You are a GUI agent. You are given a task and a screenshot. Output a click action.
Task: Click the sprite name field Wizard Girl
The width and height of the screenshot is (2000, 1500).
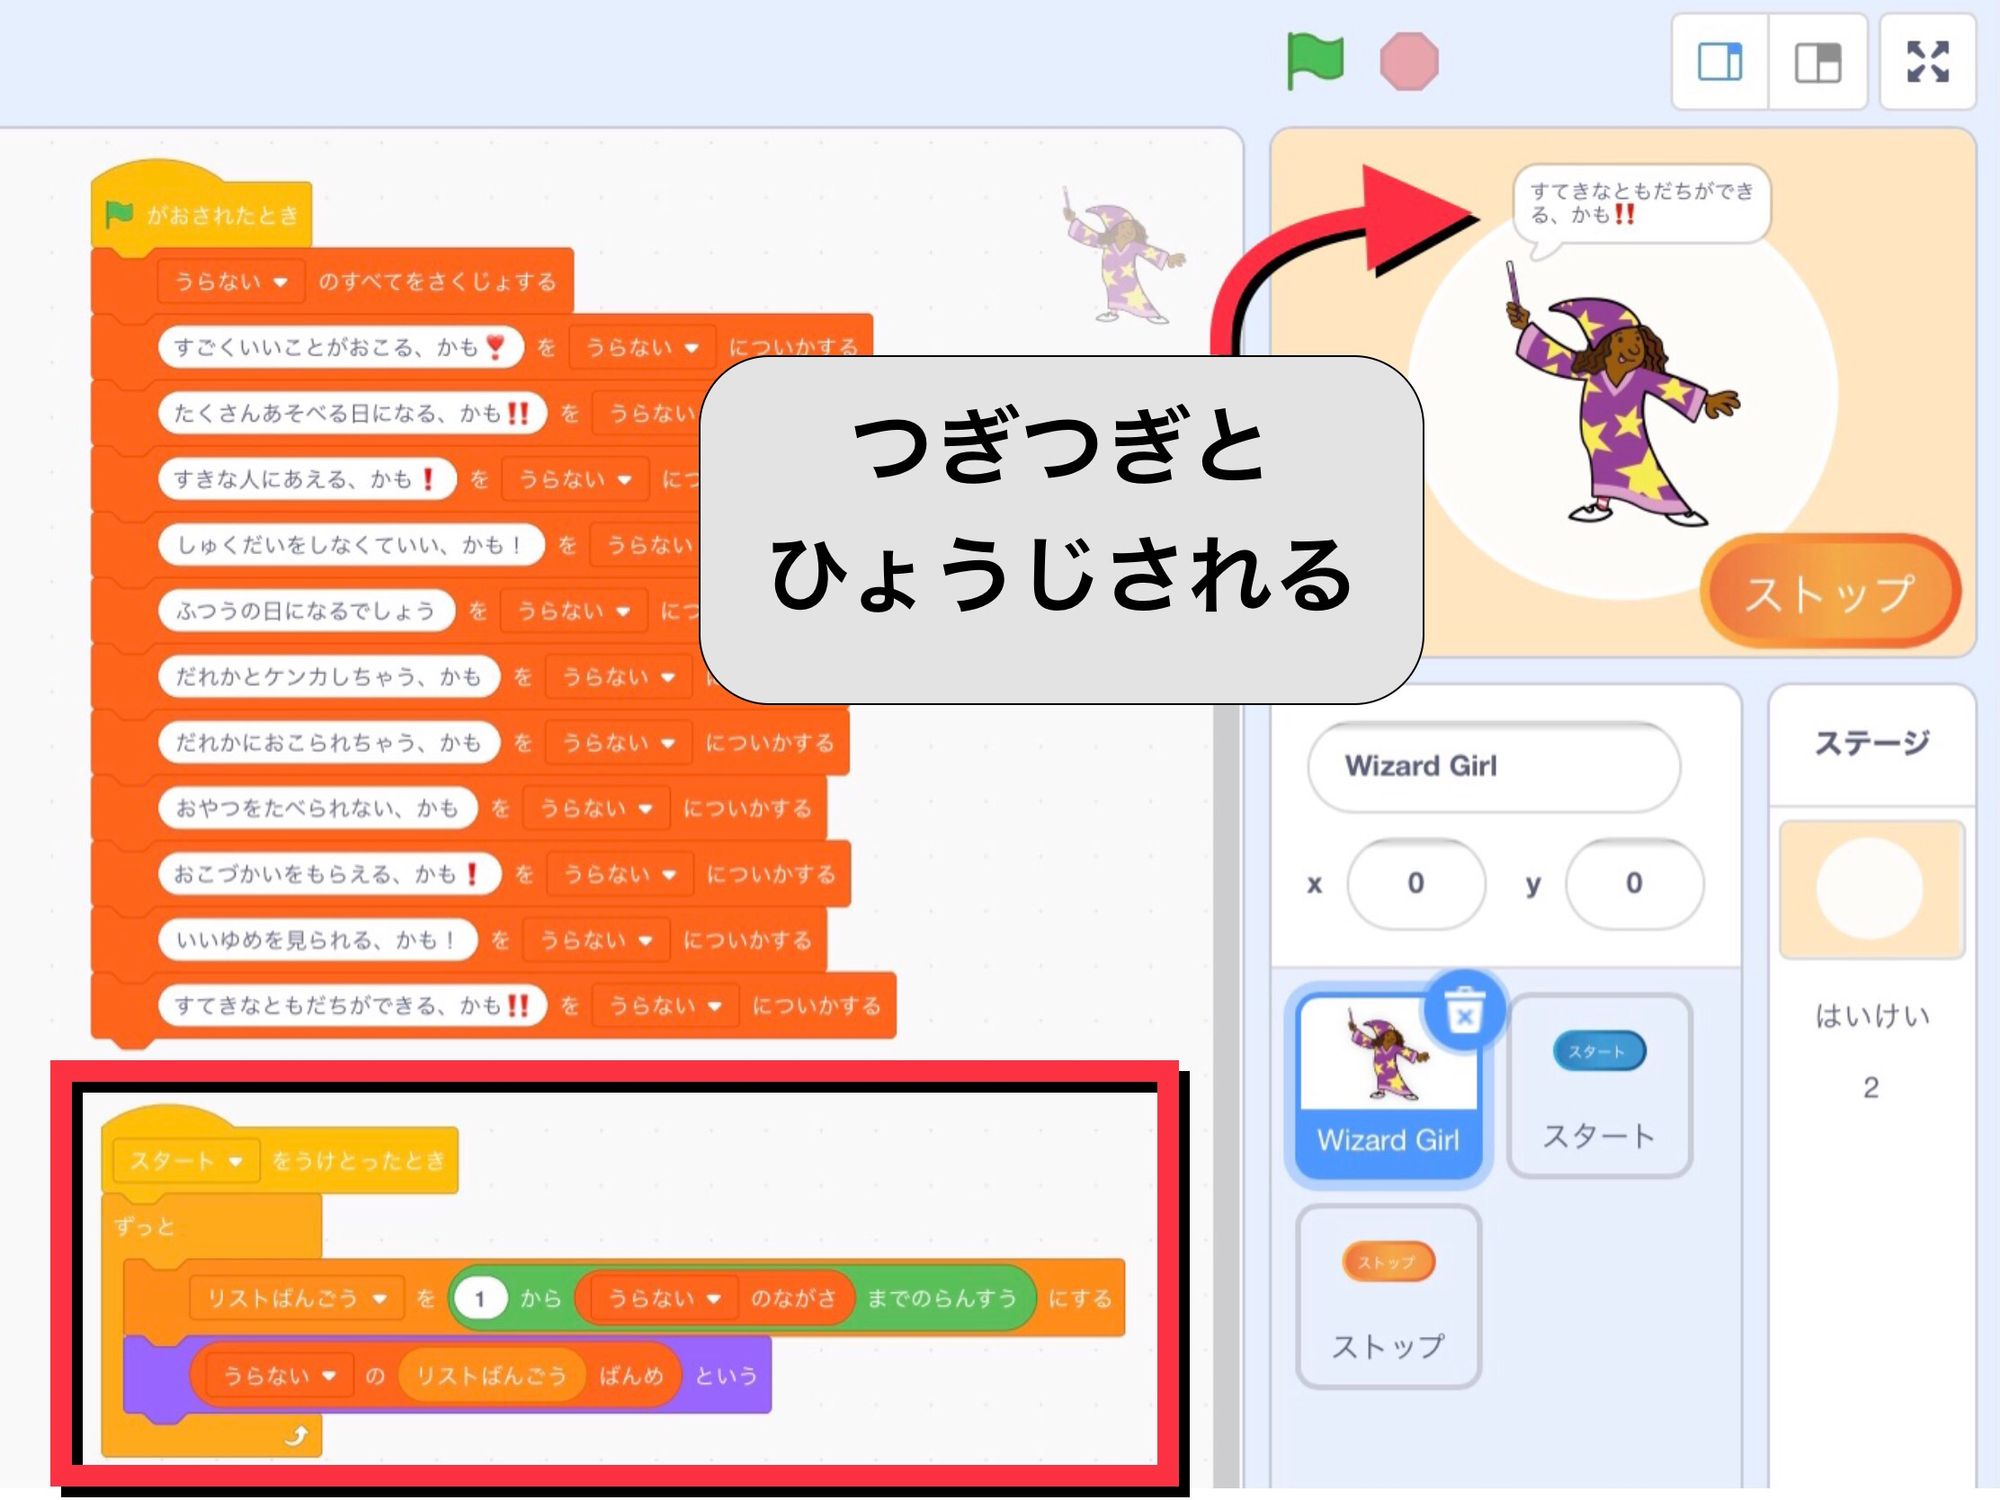click(1494, 766)
